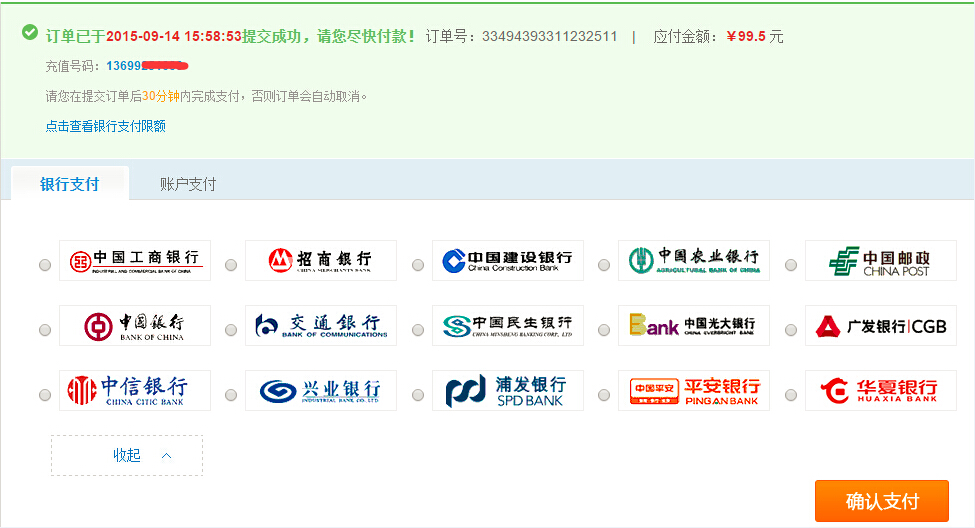Select the Bank of China radio button
Viewport: 975px width, 528px height.
45,330
